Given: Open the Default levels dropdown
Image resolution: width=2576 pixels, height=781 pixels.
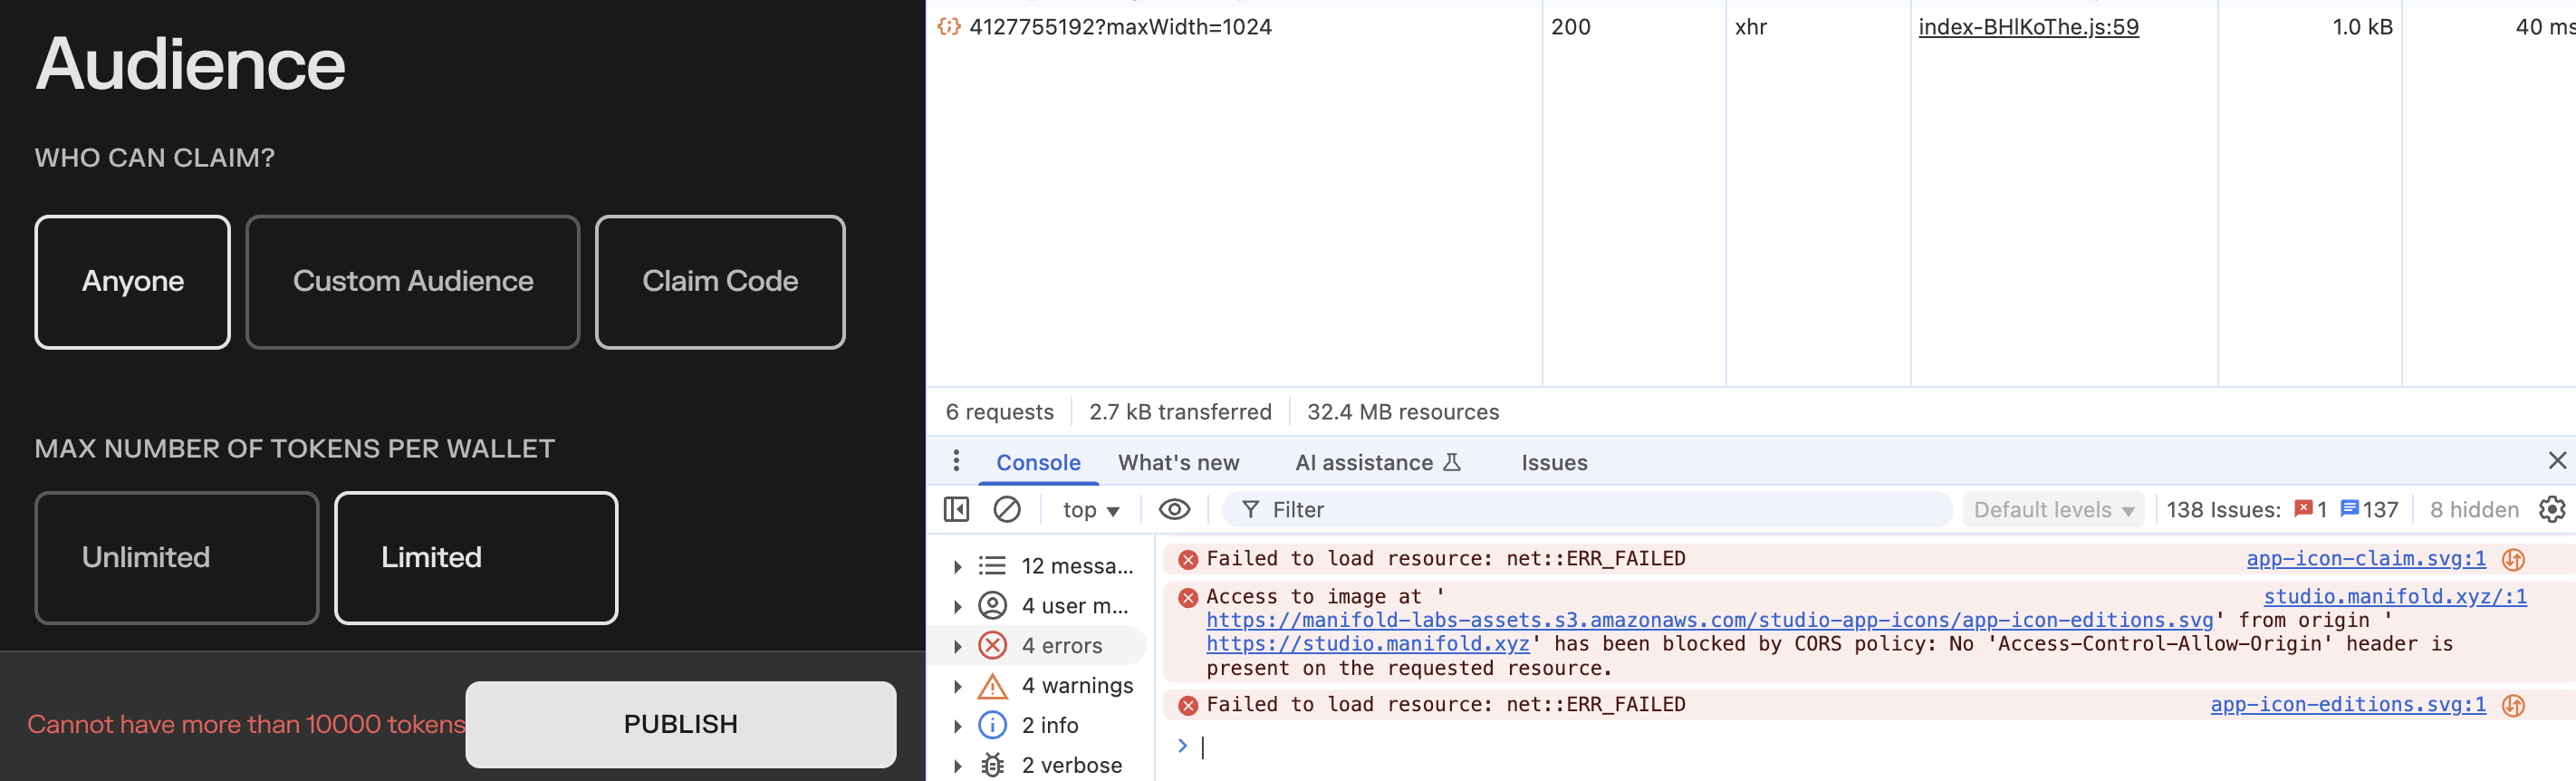Looking at the screenshot, I should 2052,510.
